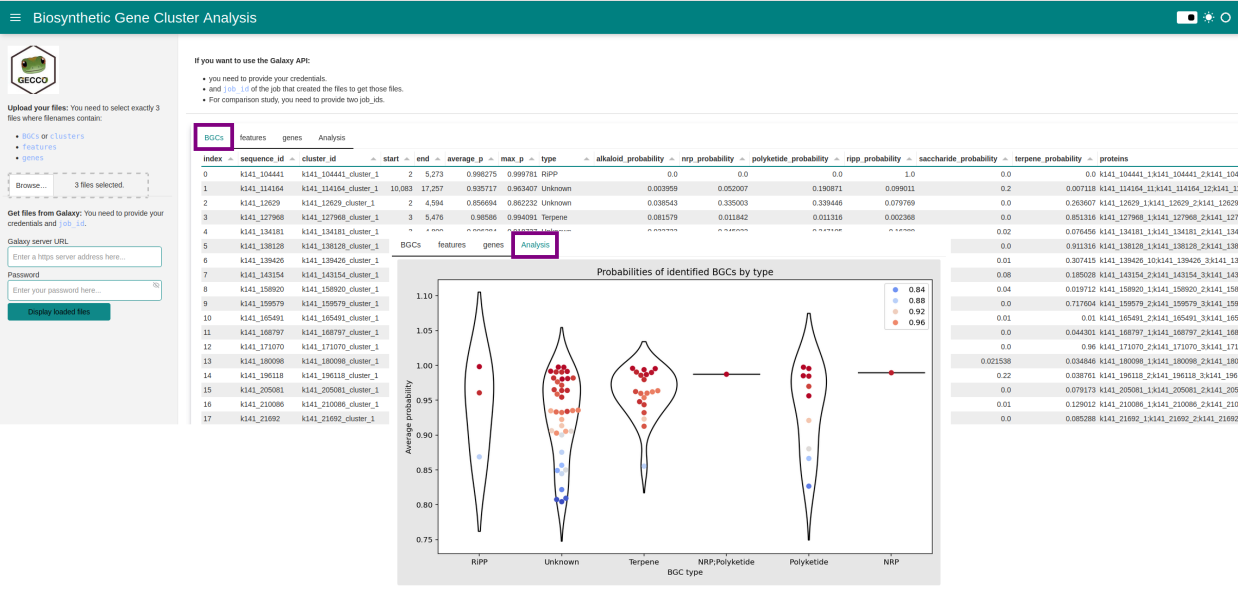The width and height of the screenshot is (1238, 594).
Task: Click the sun theme icon in the header
Action: pos(1208,18)
